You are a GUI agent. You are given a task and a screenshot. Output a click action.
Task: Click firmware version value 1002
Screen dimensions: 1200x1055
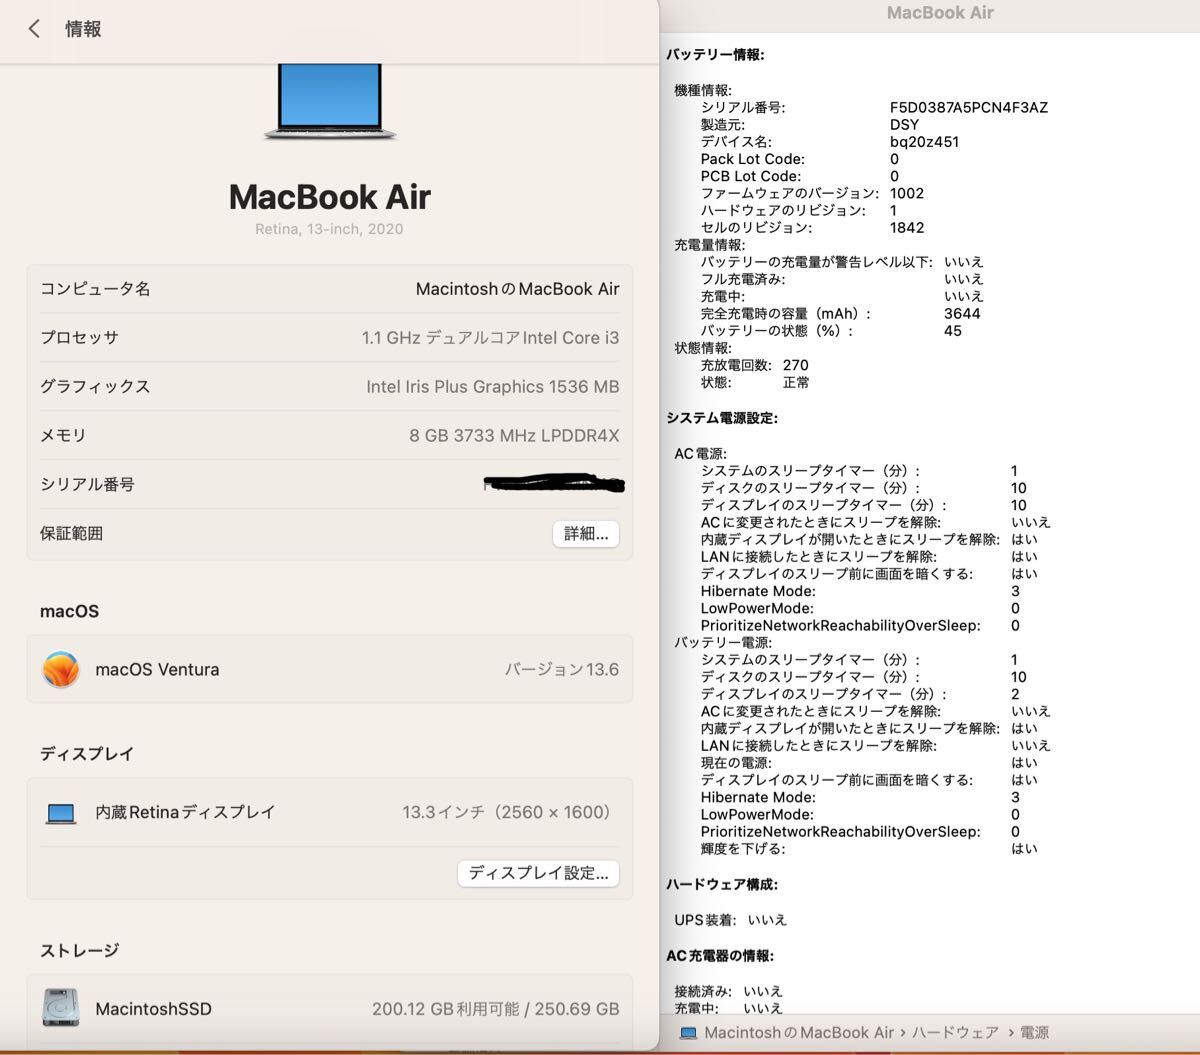pyautogui.click(x=907, y=194)
